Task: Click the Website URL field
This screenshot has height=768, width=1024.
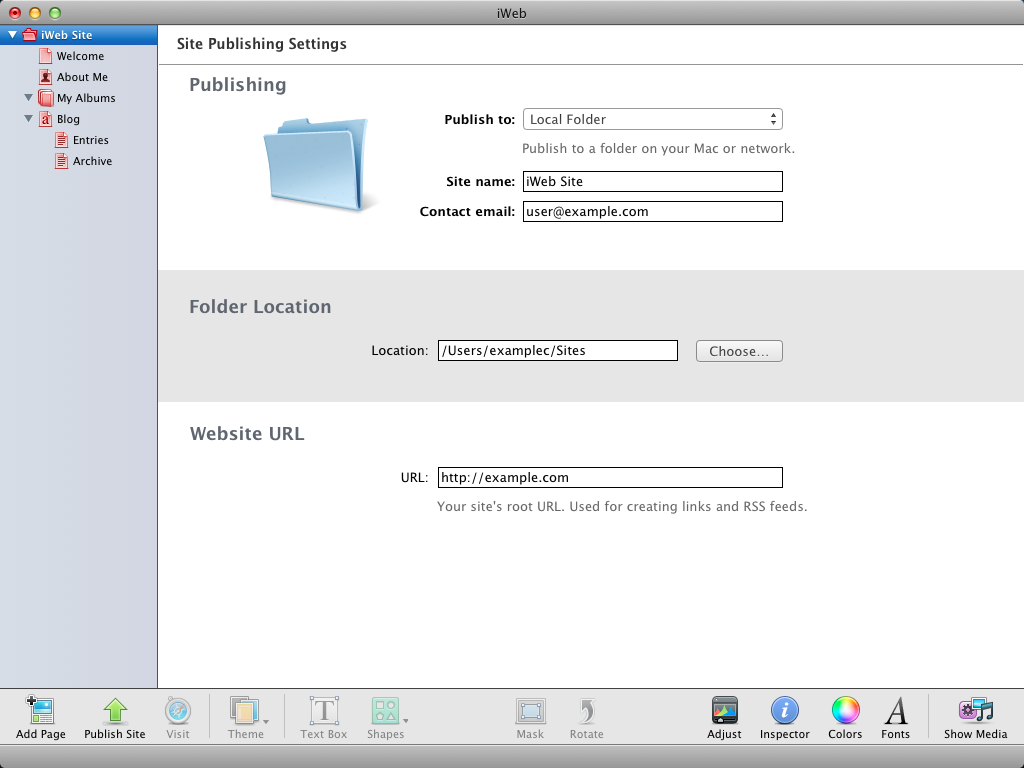Action: (610, 477)
